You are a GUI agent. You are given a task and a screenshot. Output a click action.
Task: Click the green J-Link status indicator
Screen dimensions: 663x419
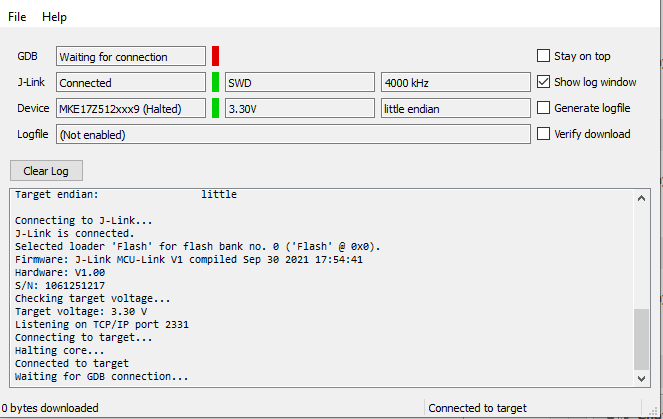215,82
